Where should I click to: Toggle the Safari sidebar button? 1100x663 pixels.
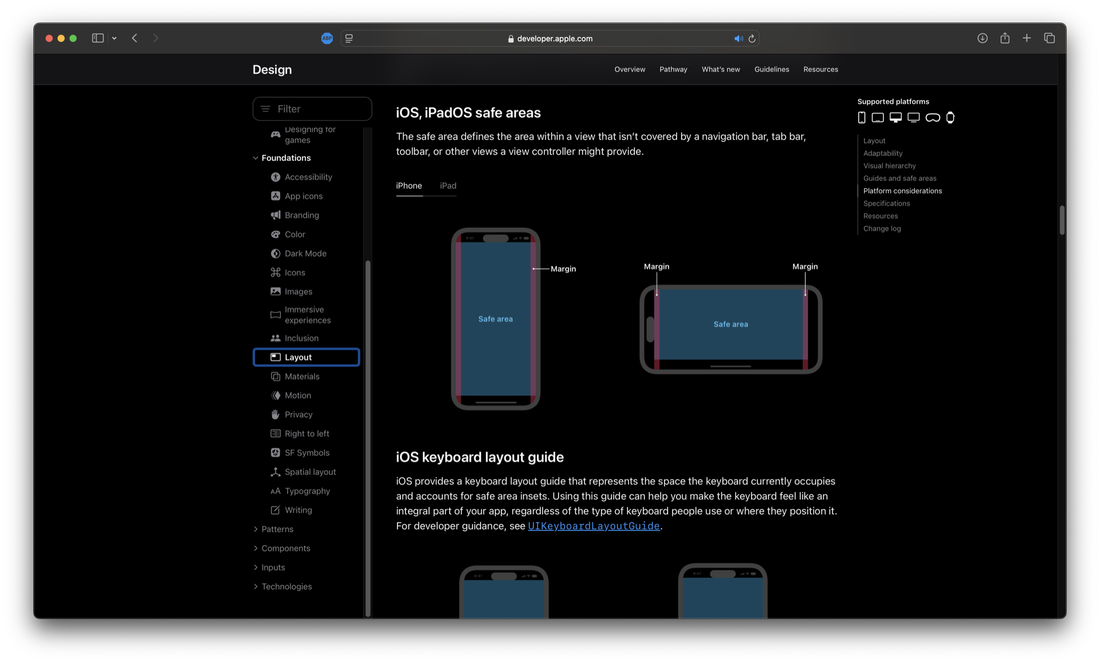click(98, 38)
